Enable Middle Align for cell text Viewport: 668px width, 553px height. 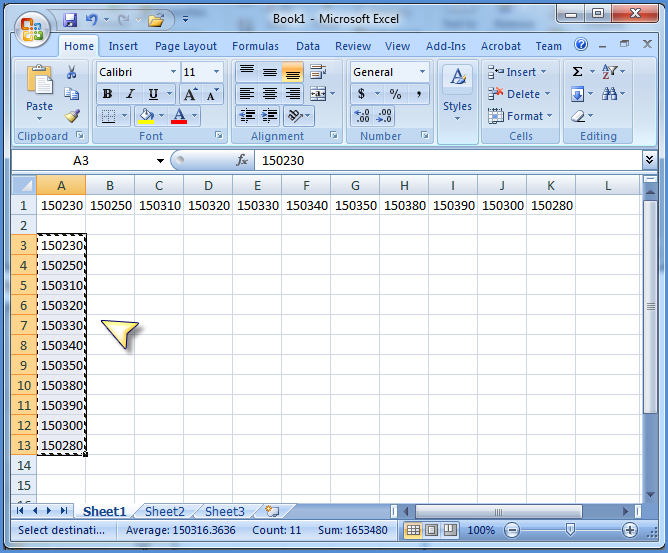click(x=270, y=72)
